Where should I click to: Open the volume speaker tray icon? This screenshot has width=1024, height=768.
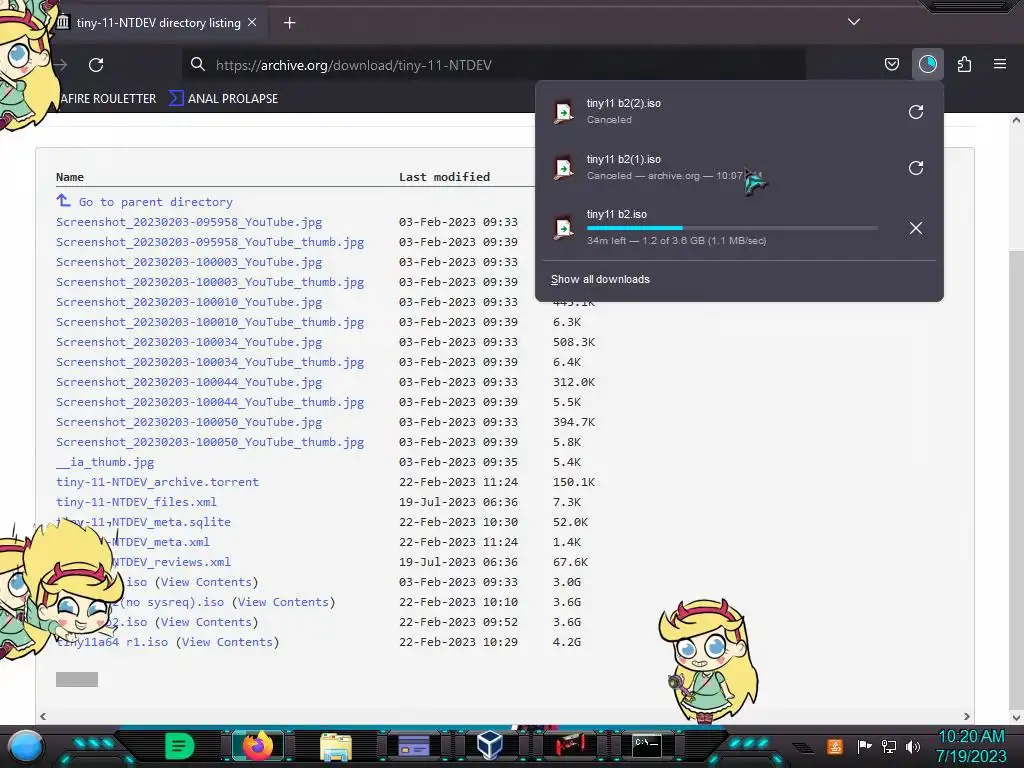pos(913,746)
